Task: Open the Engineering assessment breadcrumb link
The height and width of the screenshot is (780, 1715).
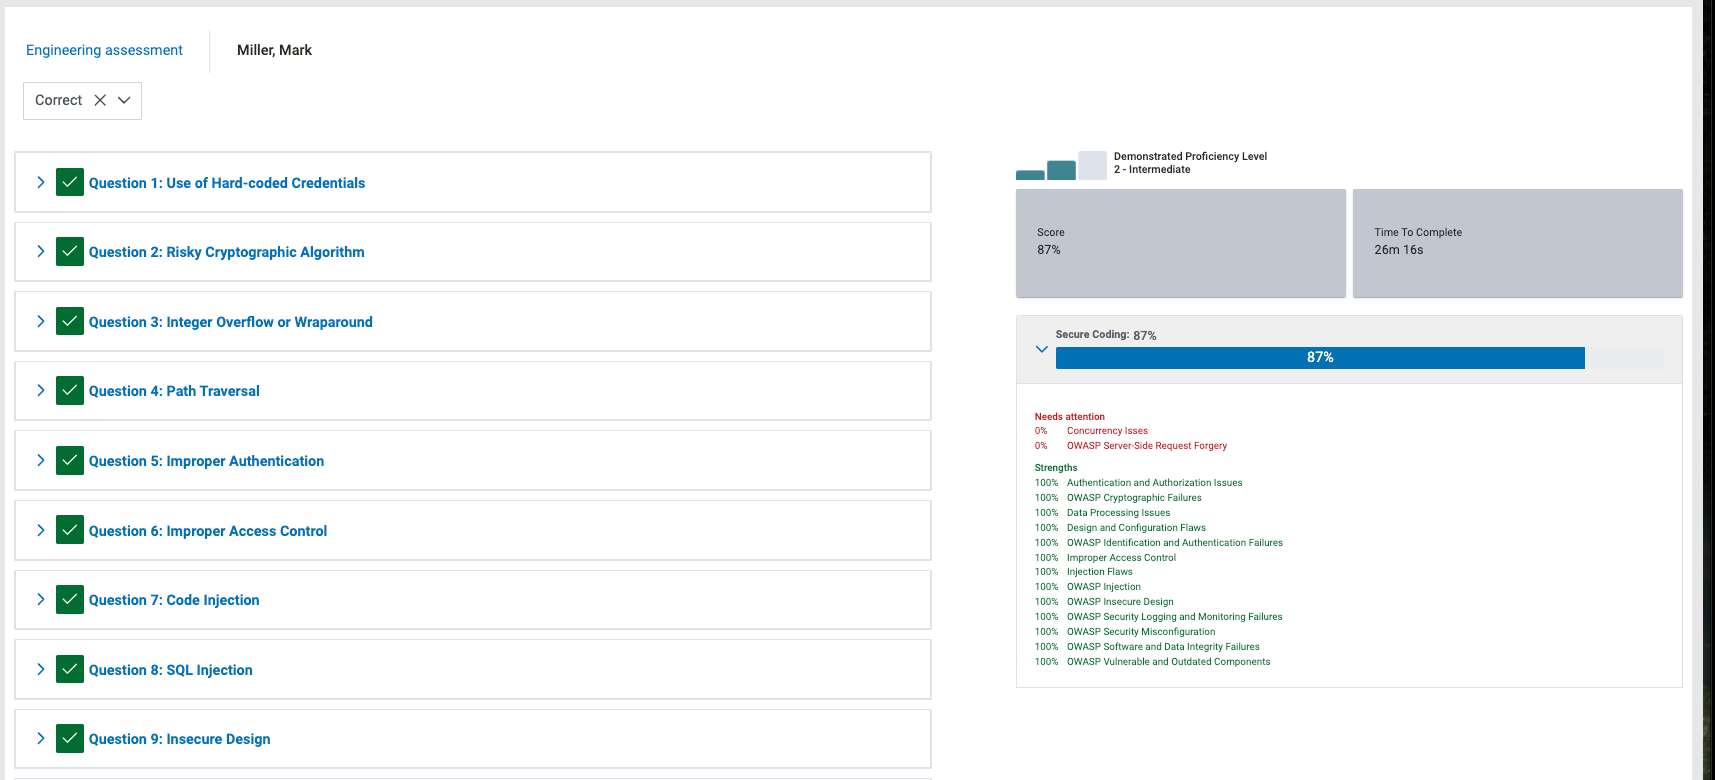Action: click(104, 50)
